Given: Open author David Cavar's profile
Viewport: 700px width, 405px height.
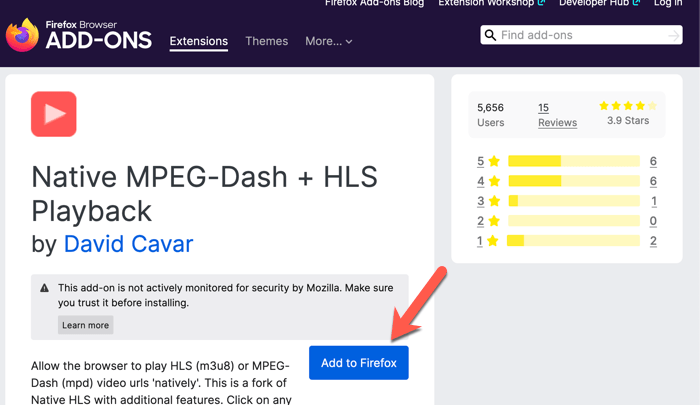Looking at the screenshot, I should coord(128,243).
